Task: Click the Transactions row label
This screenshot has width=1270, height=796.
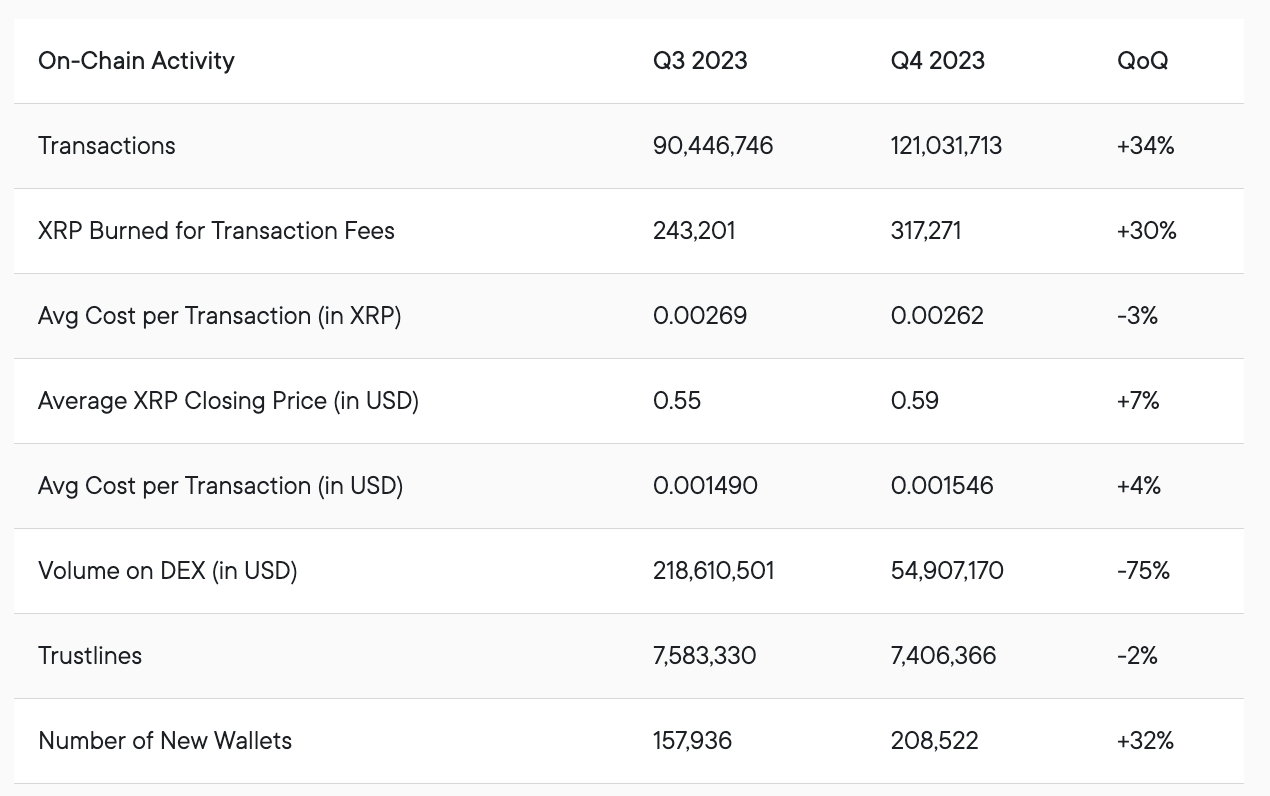Action: click(x=107, y=146)
